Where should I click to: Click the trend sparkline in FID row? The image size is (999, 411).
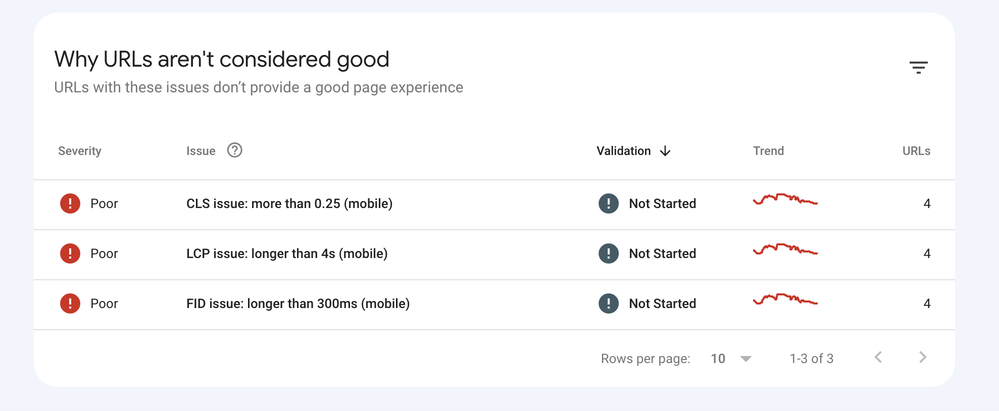785,300
